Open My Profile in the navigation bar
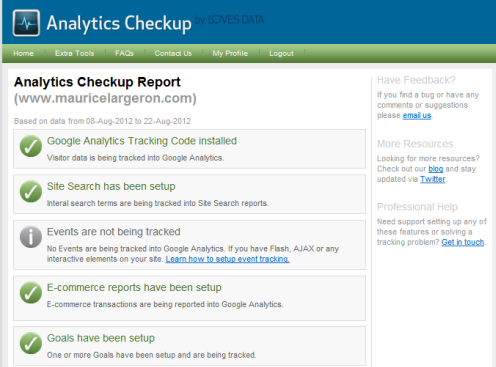The image size is (496, 367). point(230,53)
